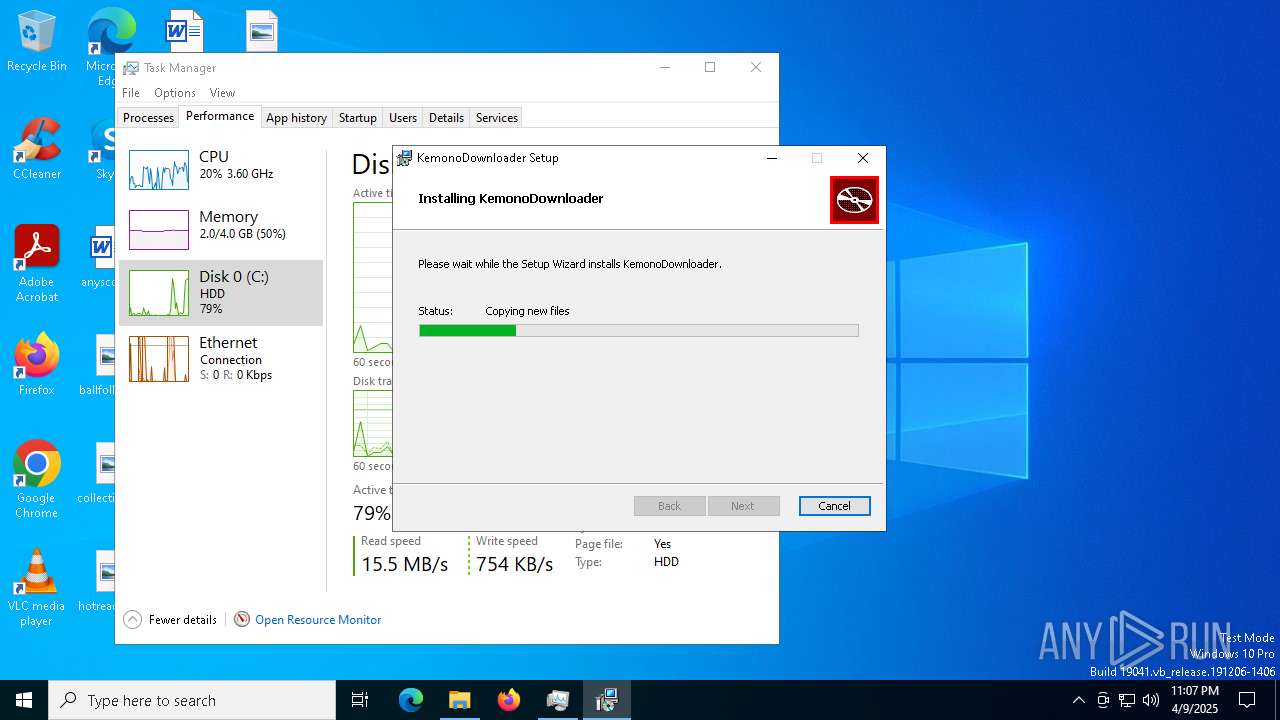Show hidden system tray icons
This screenshot has height=720, width=1280.
1078,700
